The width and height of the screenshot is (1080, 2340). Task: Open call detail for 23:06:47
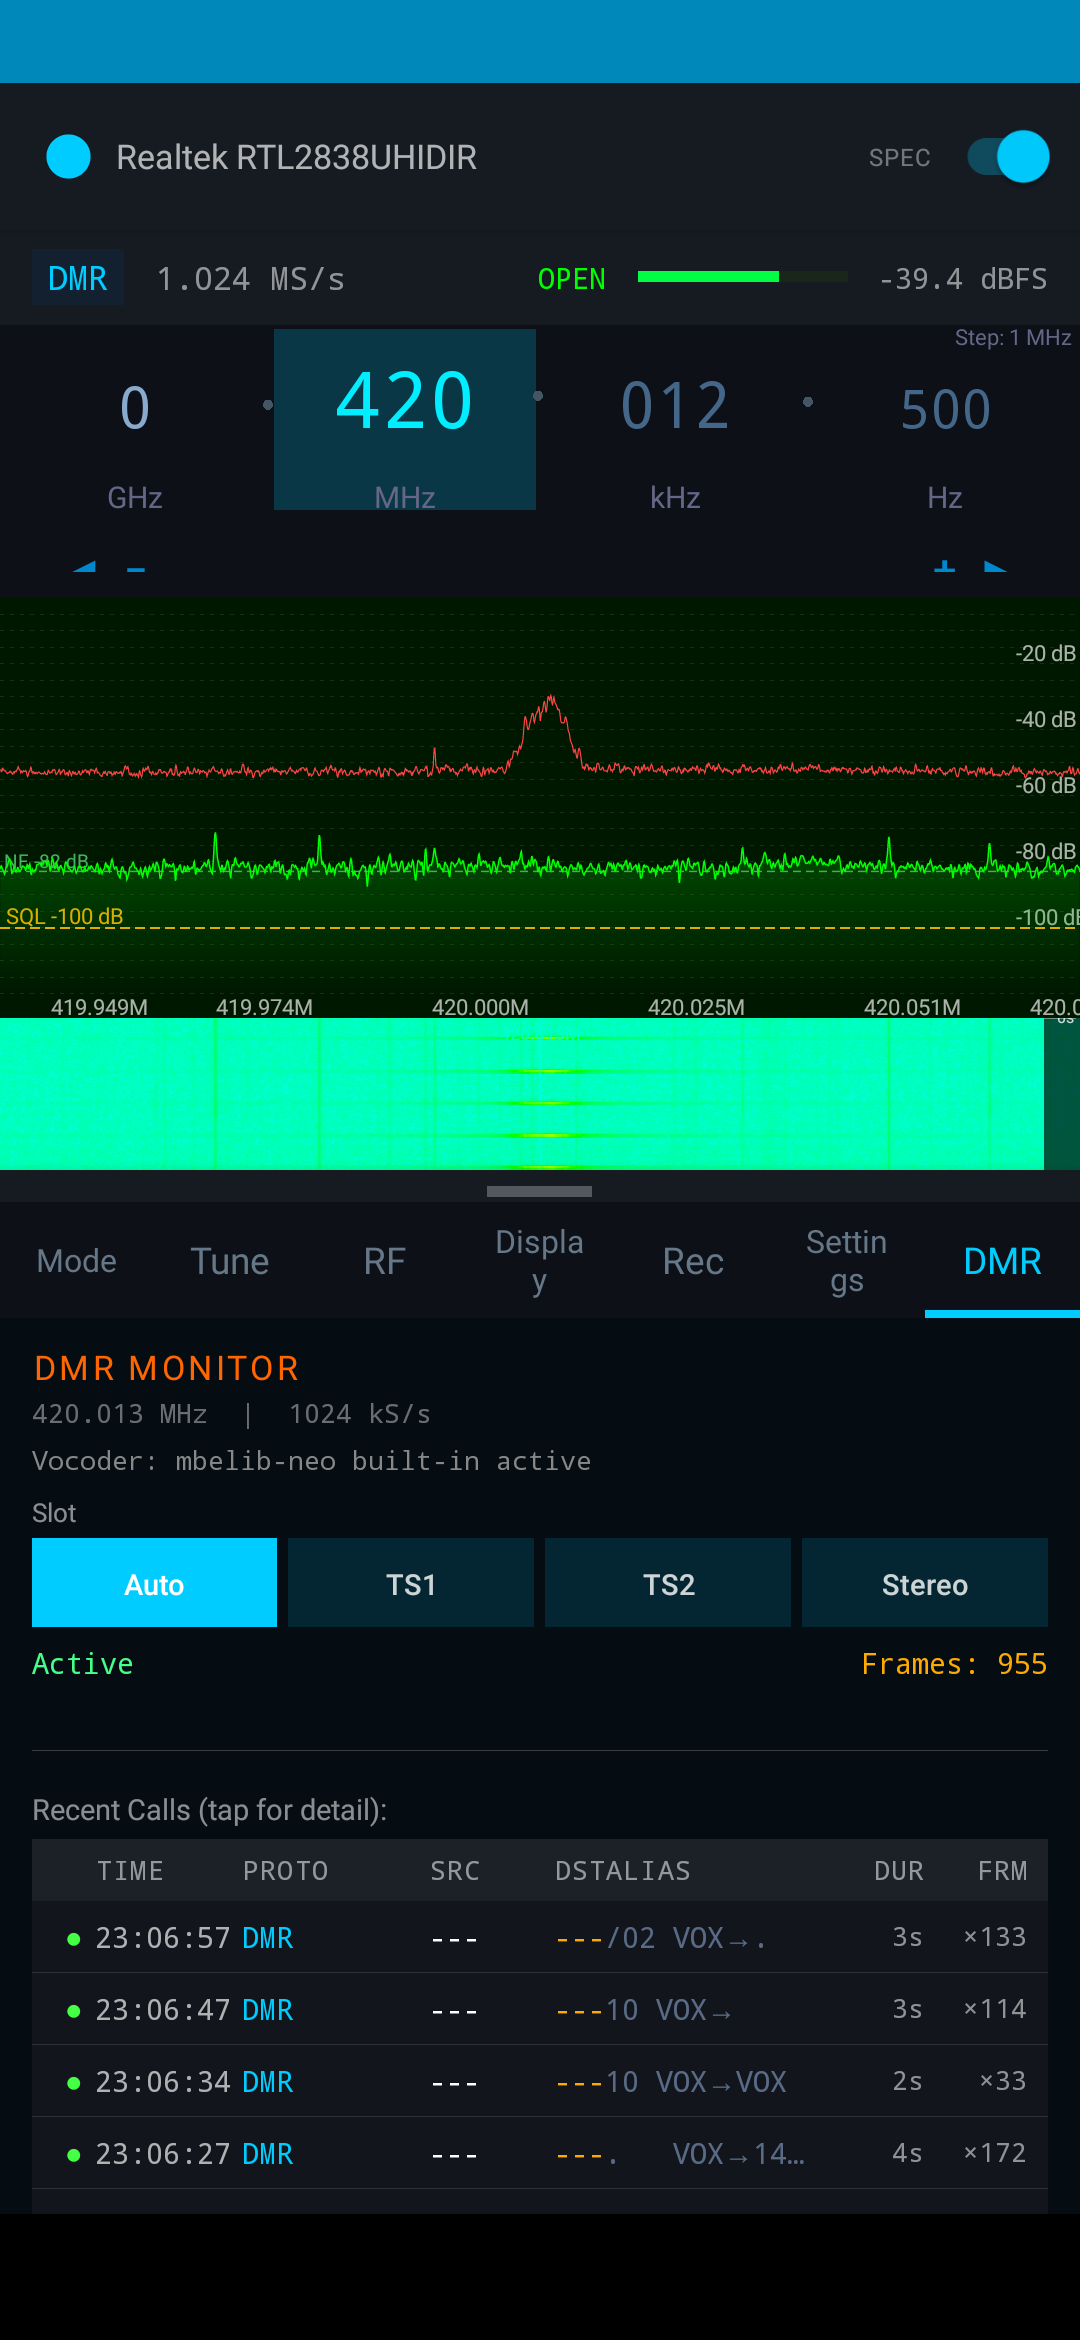coord(540,2009)
